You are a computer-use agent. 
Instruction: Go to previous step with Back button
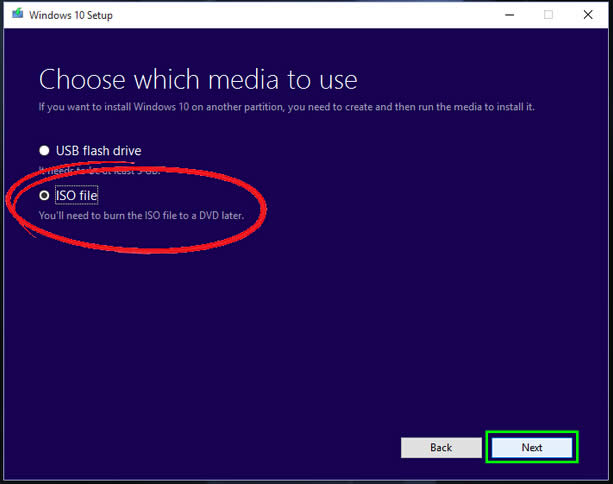pos(441,447)
